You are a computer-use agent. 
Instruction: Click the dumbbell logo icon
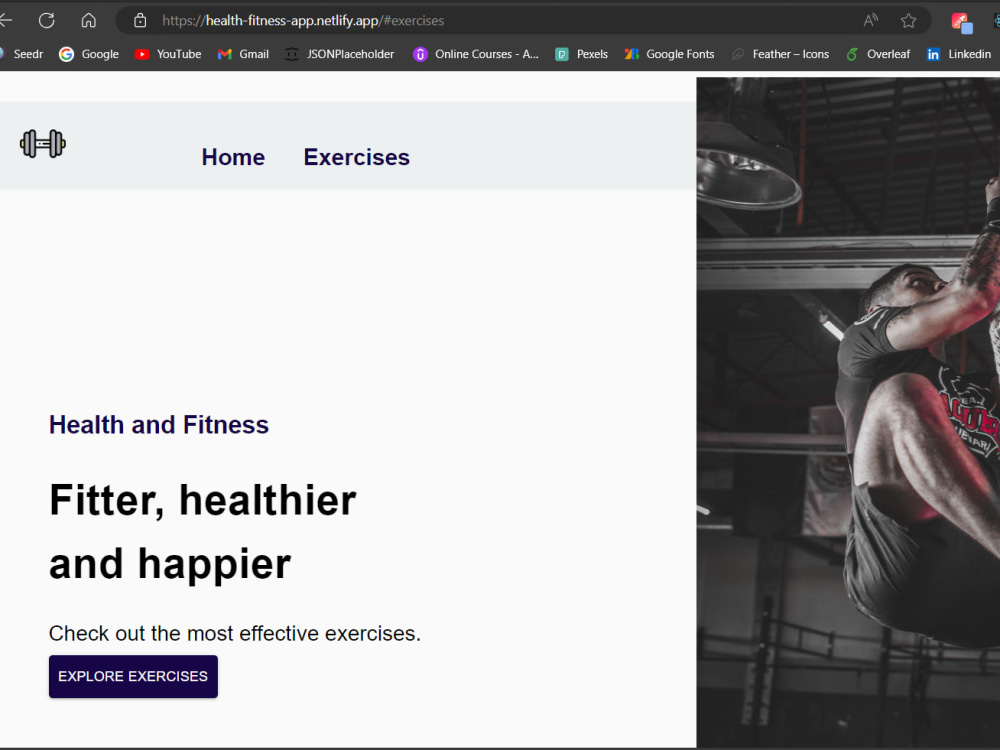[43, 143]
